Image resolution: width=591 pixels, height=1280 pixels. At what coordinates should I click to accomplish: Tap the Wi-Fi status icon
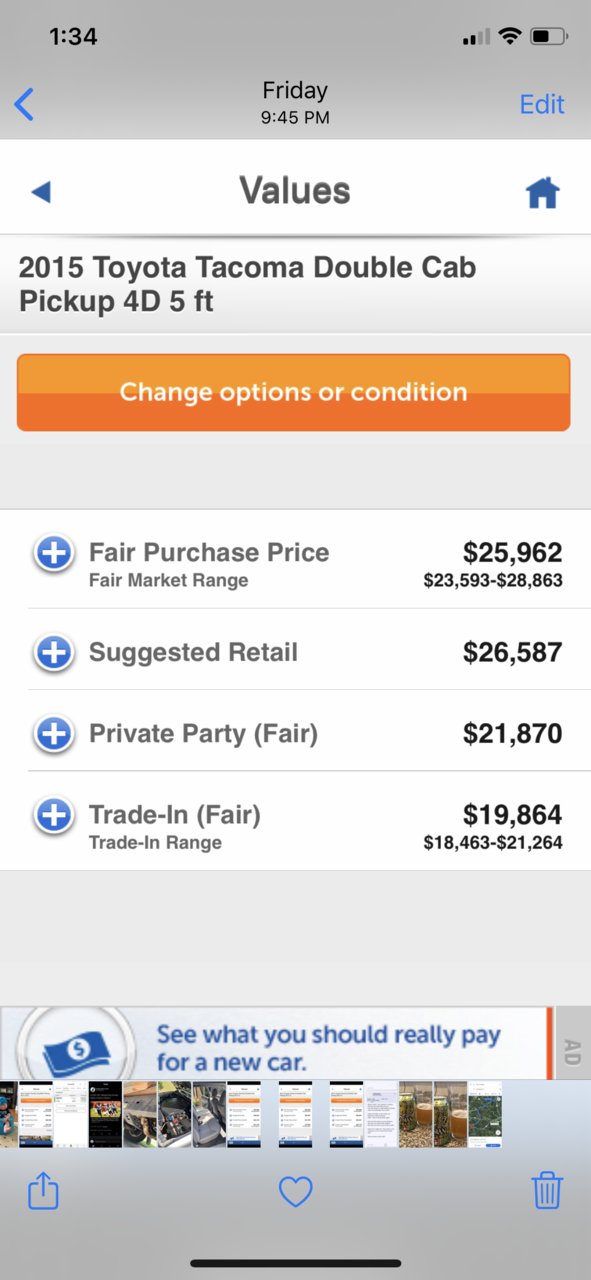point(510,37)
